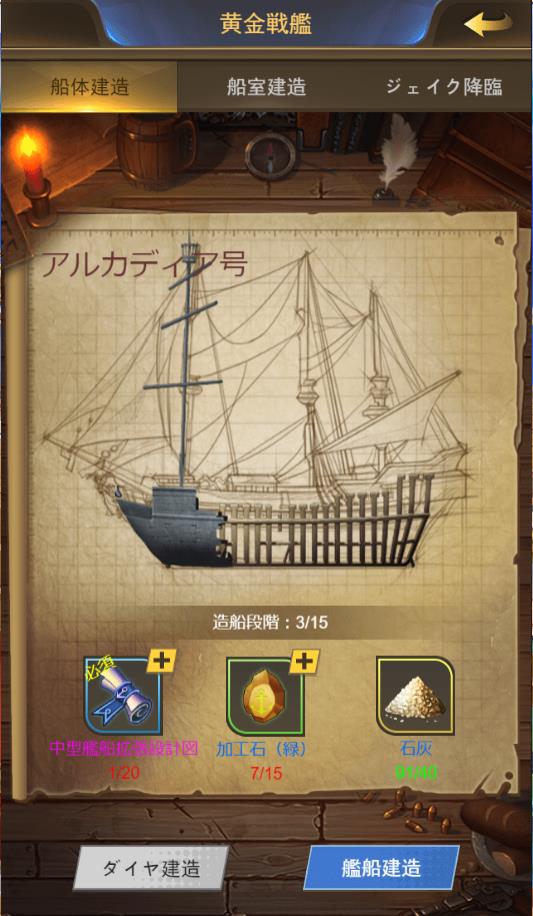533x916 pixels.
Task: Click the yellow back arrow icon
Action: (488, 24)
